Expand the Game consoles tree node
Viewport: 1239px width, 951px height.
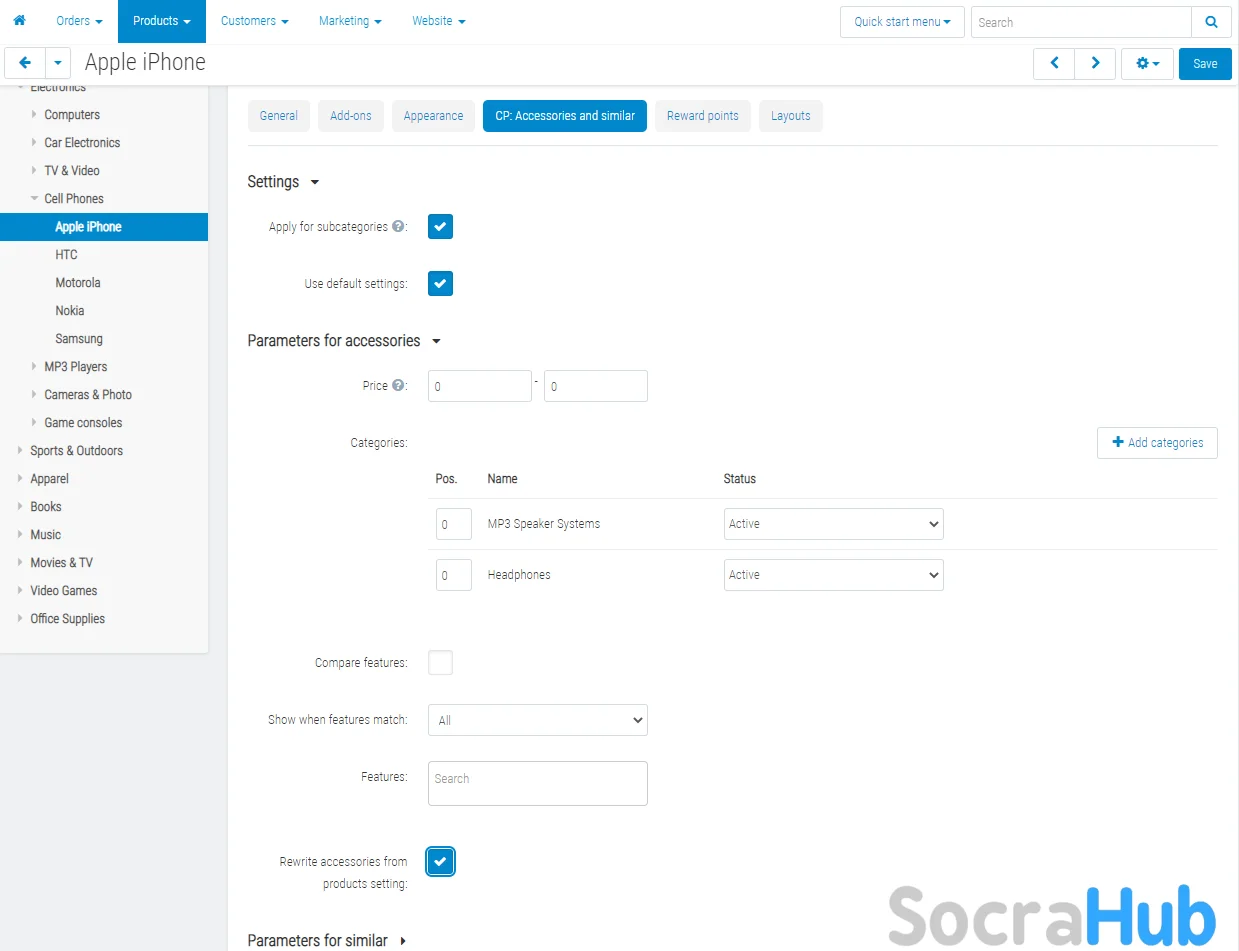tap(35, 423)
